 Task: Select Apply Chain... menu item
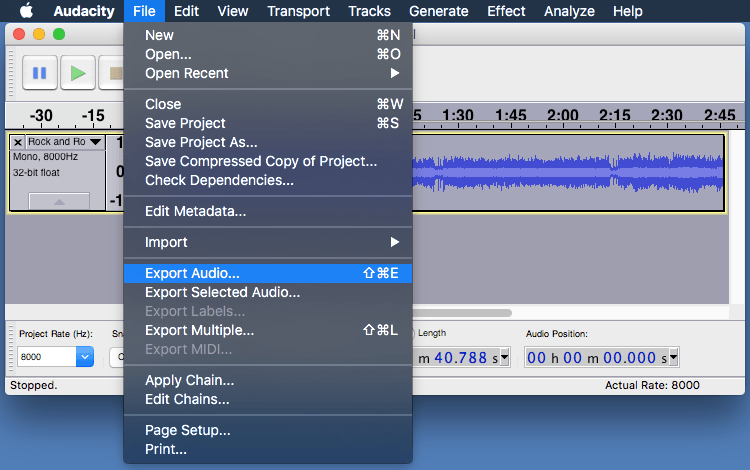(x=268, y=380)
